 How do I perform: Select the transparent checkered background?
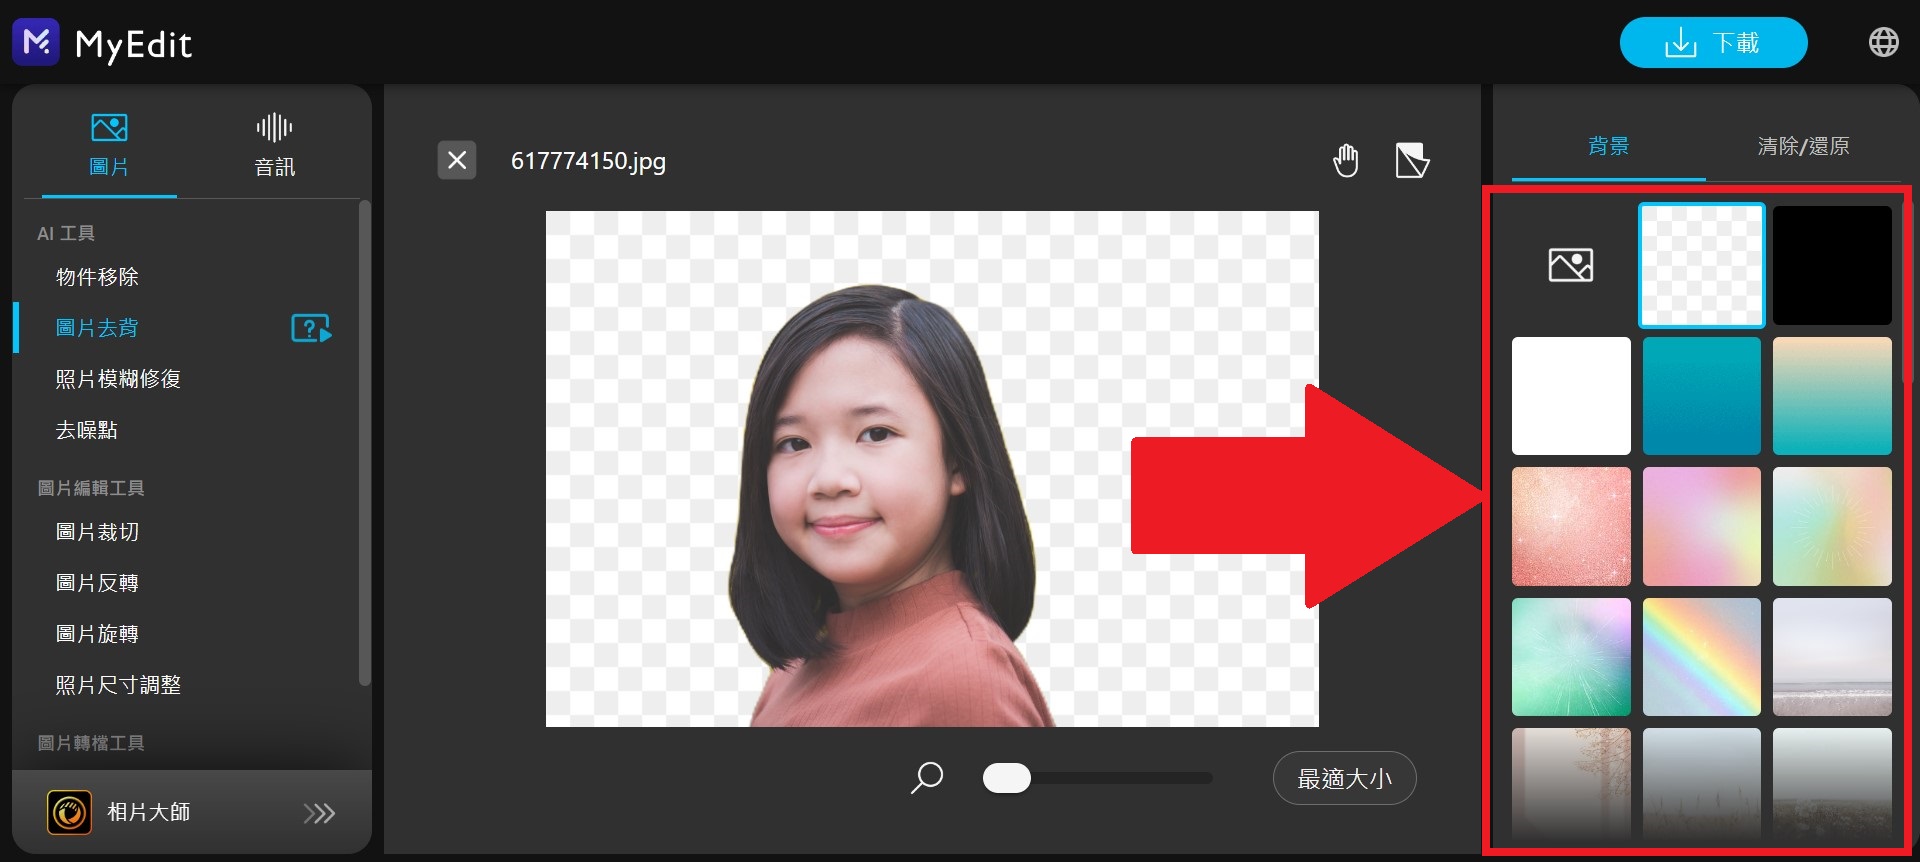tap(1701, 265)
